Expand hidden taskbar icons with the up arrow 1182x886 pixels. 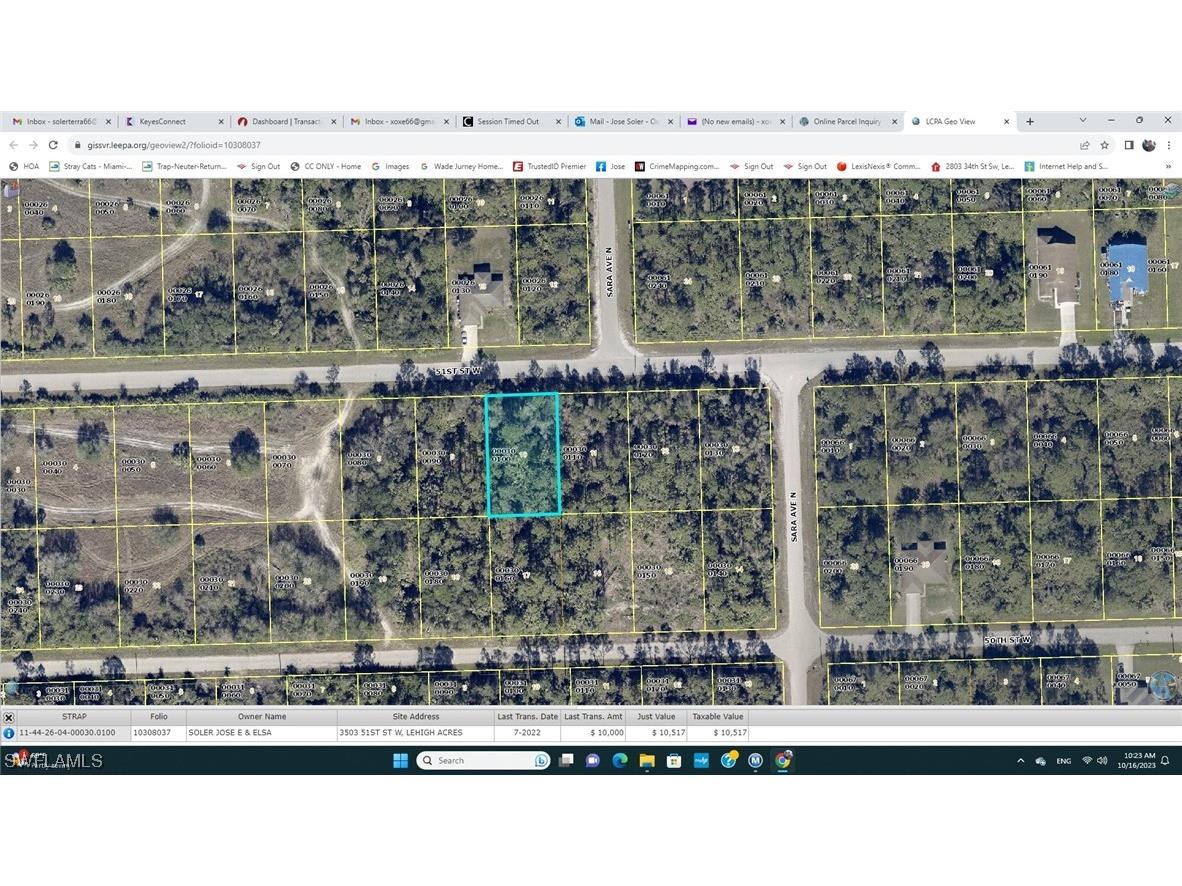point(1022,760)
